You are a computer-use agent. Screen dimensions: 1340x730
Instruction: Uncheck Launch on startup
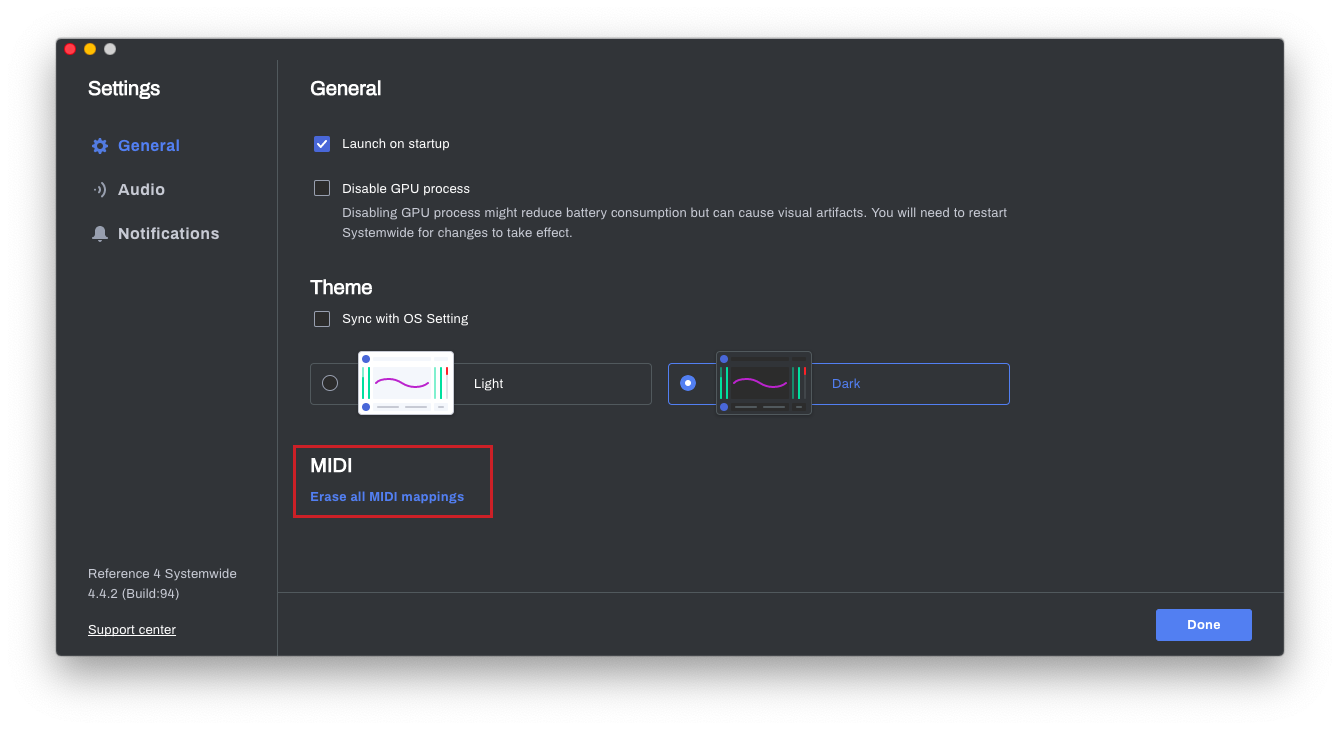pyautogui.click(x=322, y=144)
